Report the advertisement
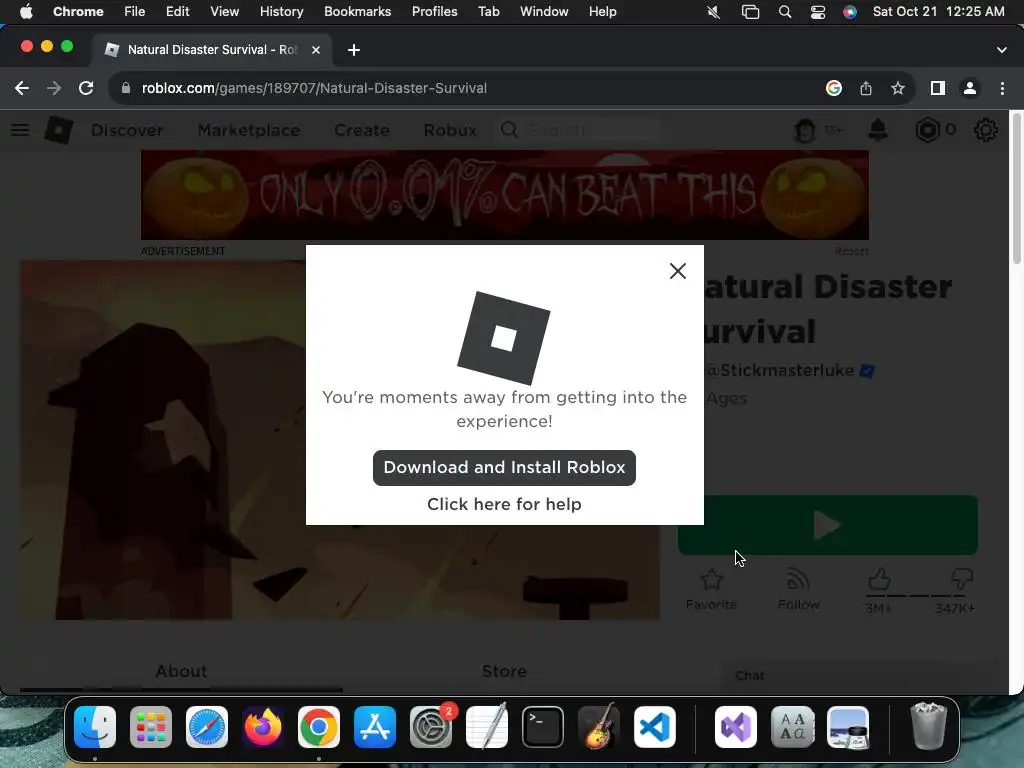 click(851, 251)
